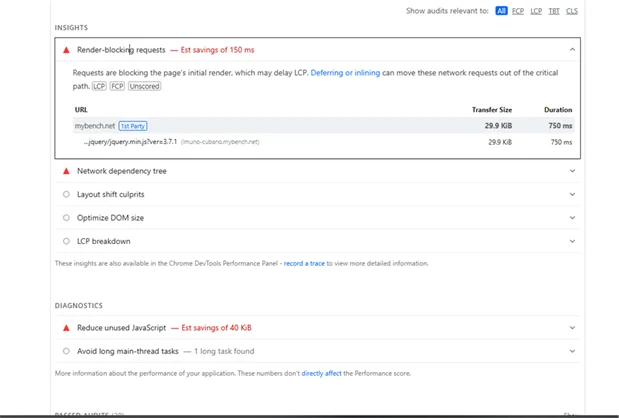Click red warning triangle beside Render-blocking requests

tap(66, 50)
